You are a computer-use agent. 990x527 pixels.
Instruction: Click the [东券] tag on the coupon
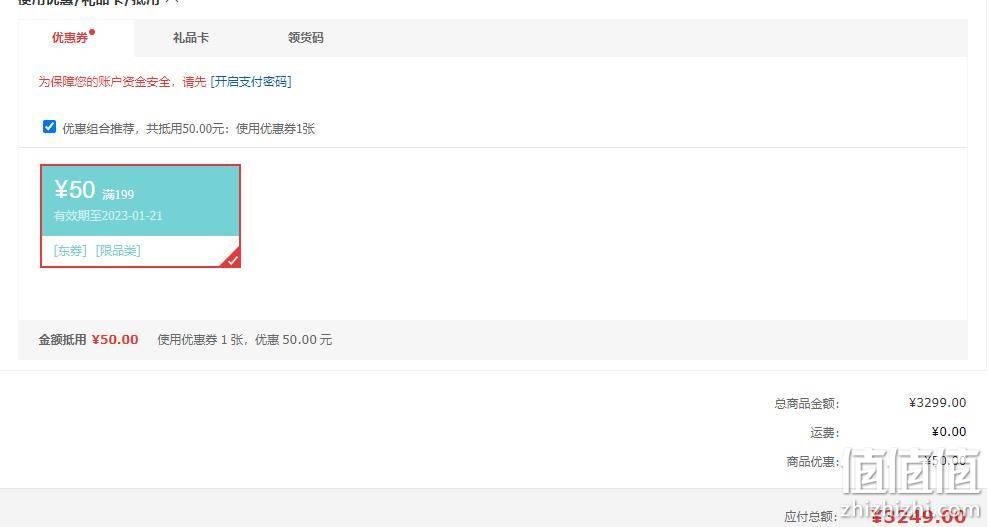pyautogui.click(x=70, y=251)
